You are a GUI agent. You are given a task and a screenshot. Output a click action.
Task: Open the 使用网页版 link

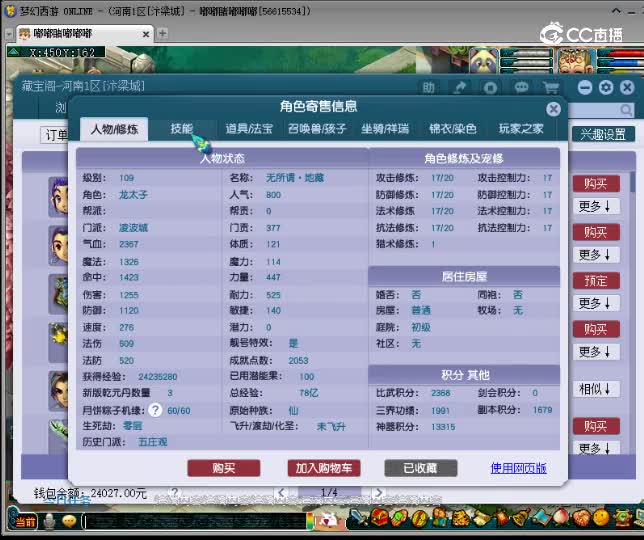[x=518, y=468]
